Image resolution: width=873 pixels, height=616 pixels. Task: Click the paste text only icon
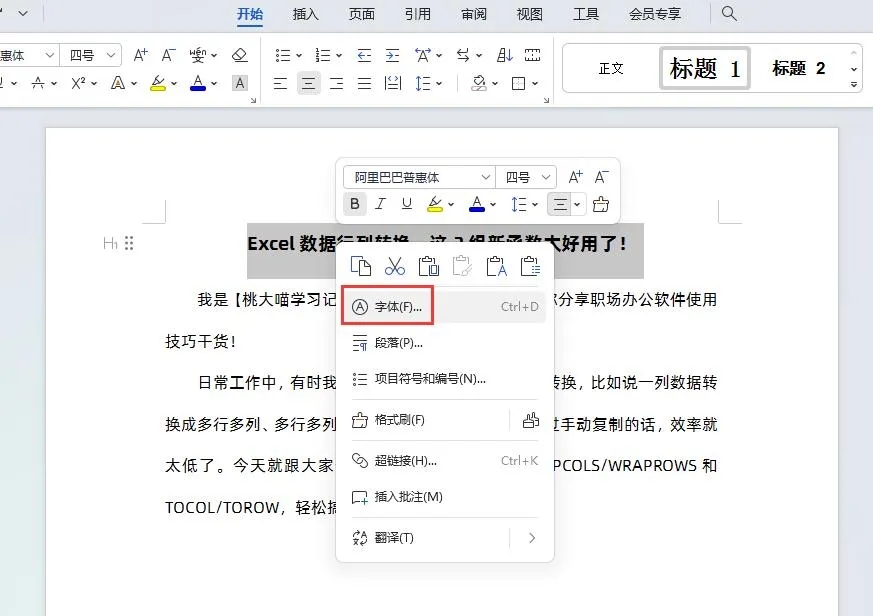[x=497, y=266]
